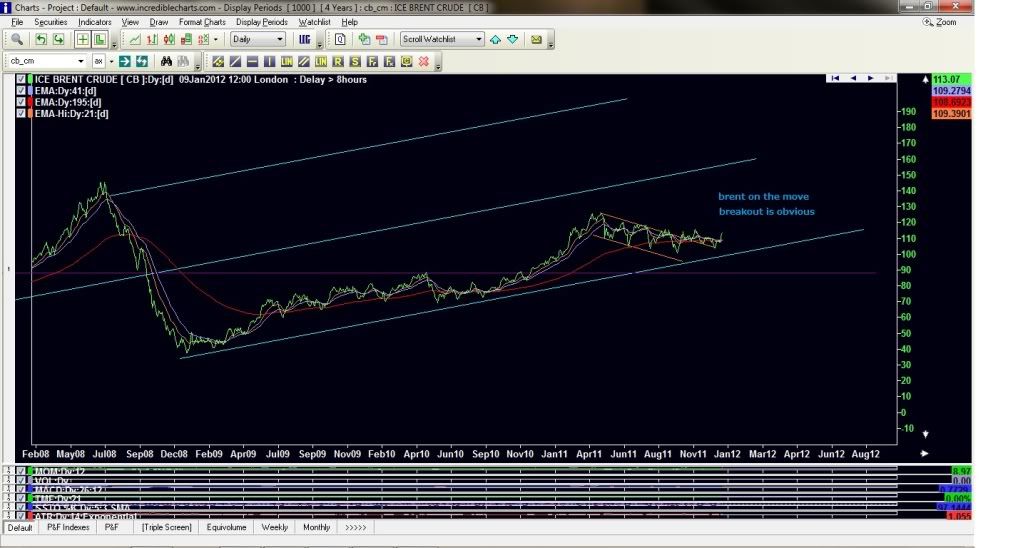Click the green ICE BRENT CRUDE color swatch
This screenshot has width=1023, height=548.
tap(30, 80)
